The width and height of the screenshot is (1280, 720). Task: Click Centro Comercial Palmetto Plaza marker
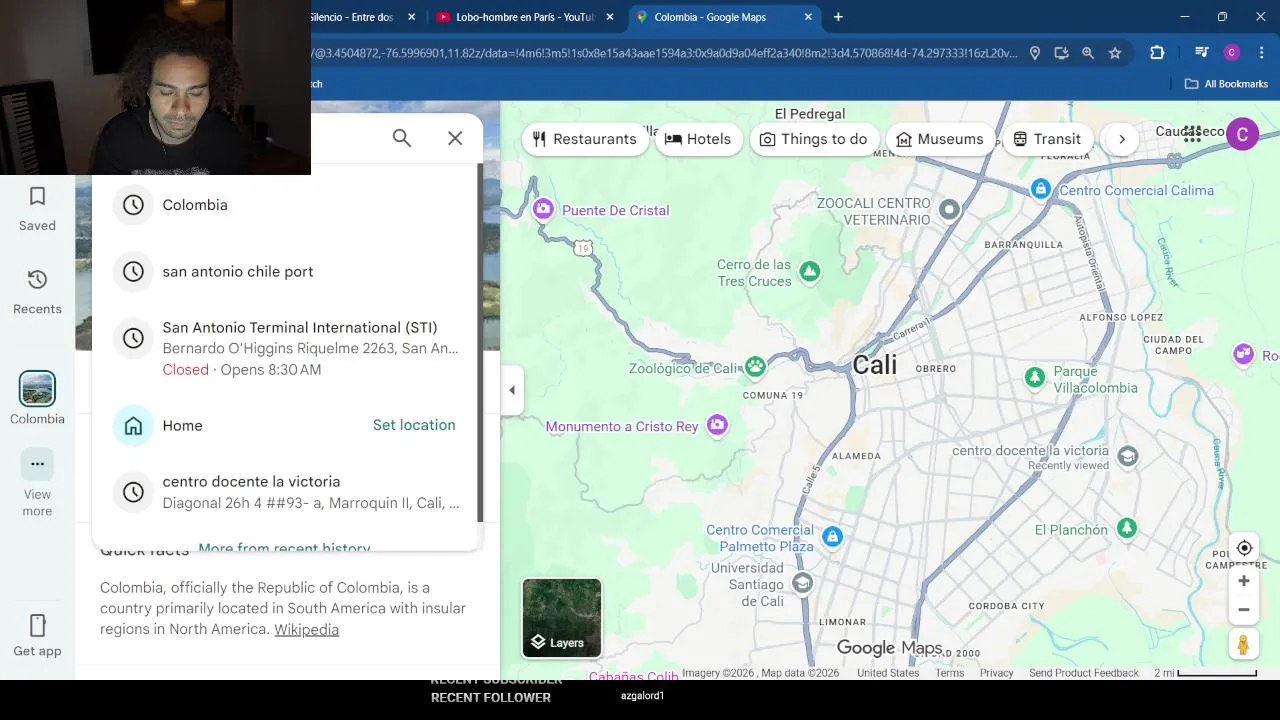(832, 537)
